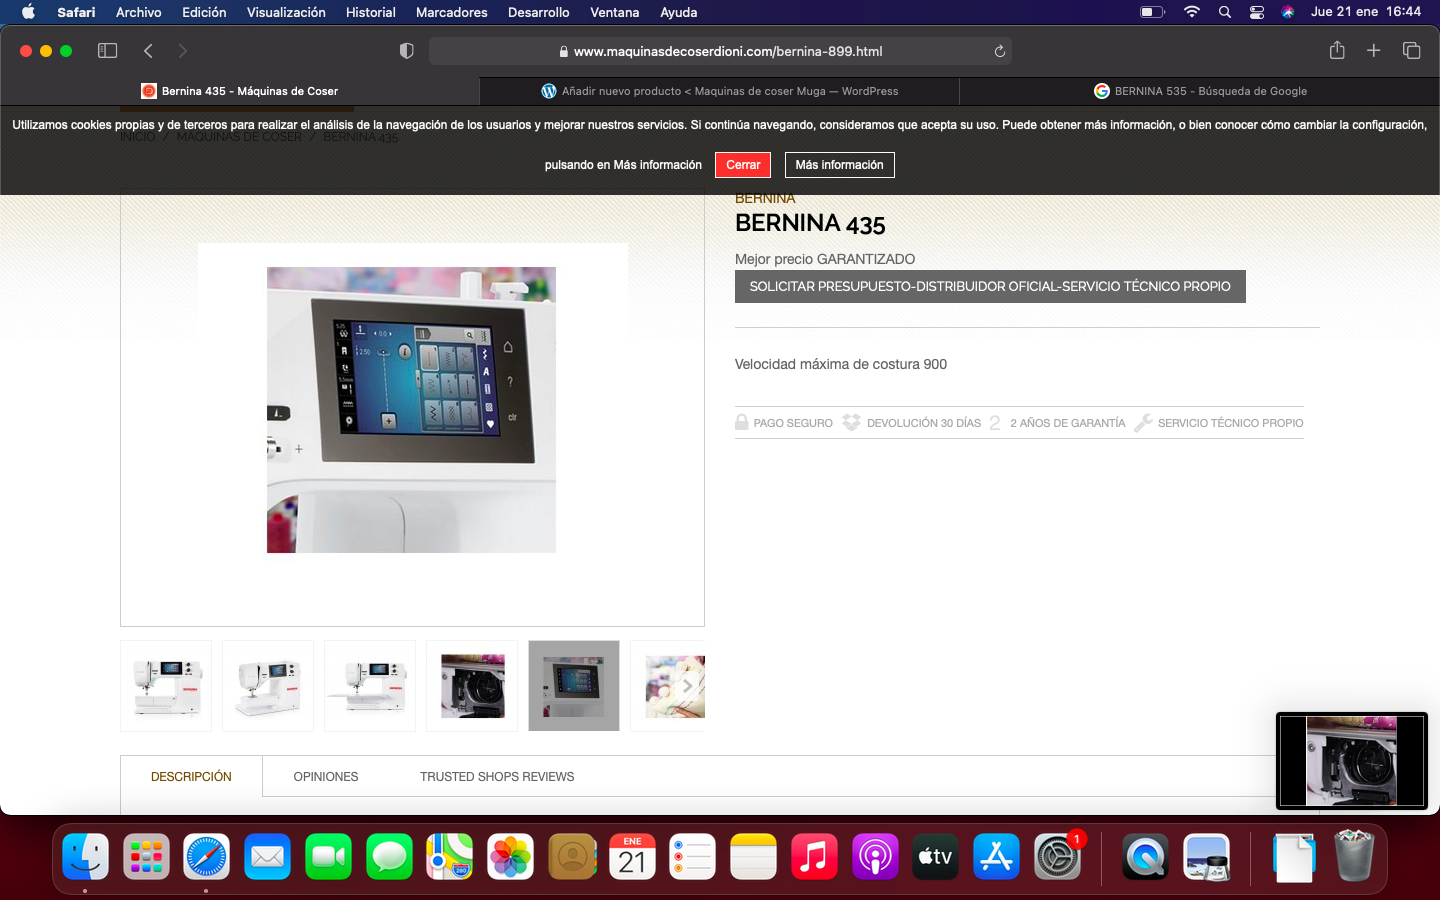Open the OPINIONES product tab

[326, 776]
